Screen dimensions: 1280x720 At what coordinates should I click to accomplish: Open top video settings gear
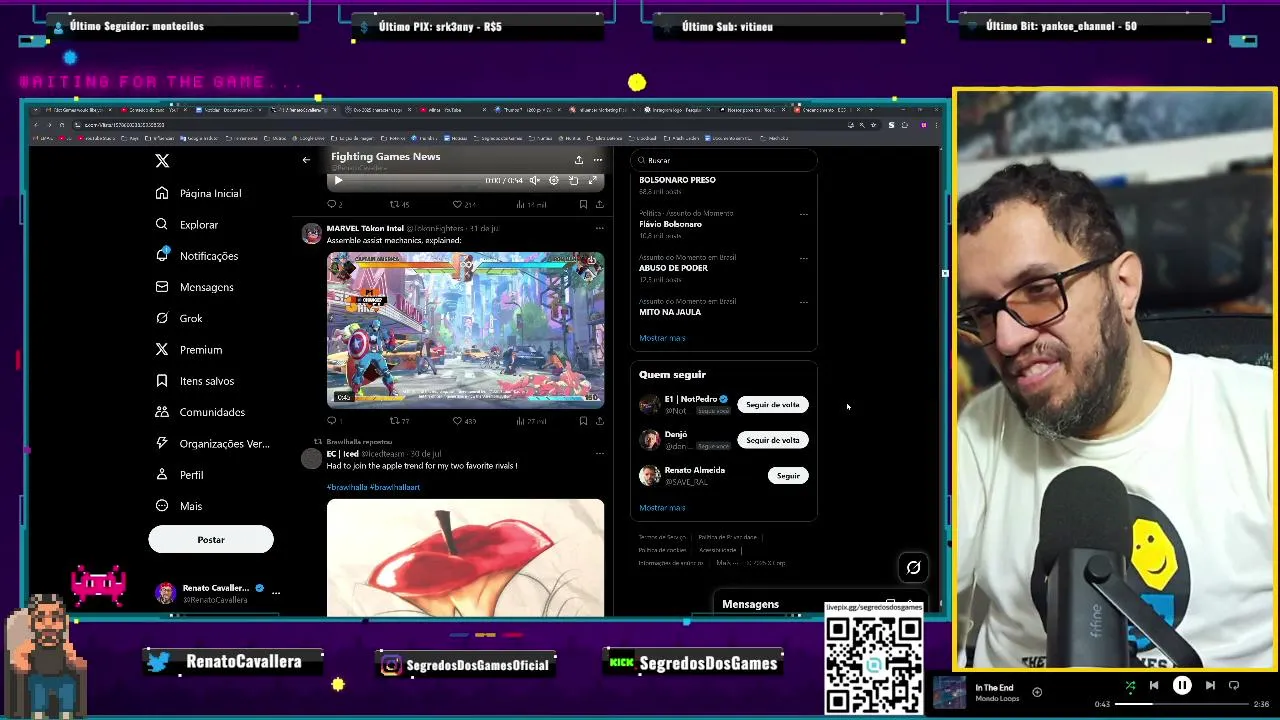[x=554, y=181]
